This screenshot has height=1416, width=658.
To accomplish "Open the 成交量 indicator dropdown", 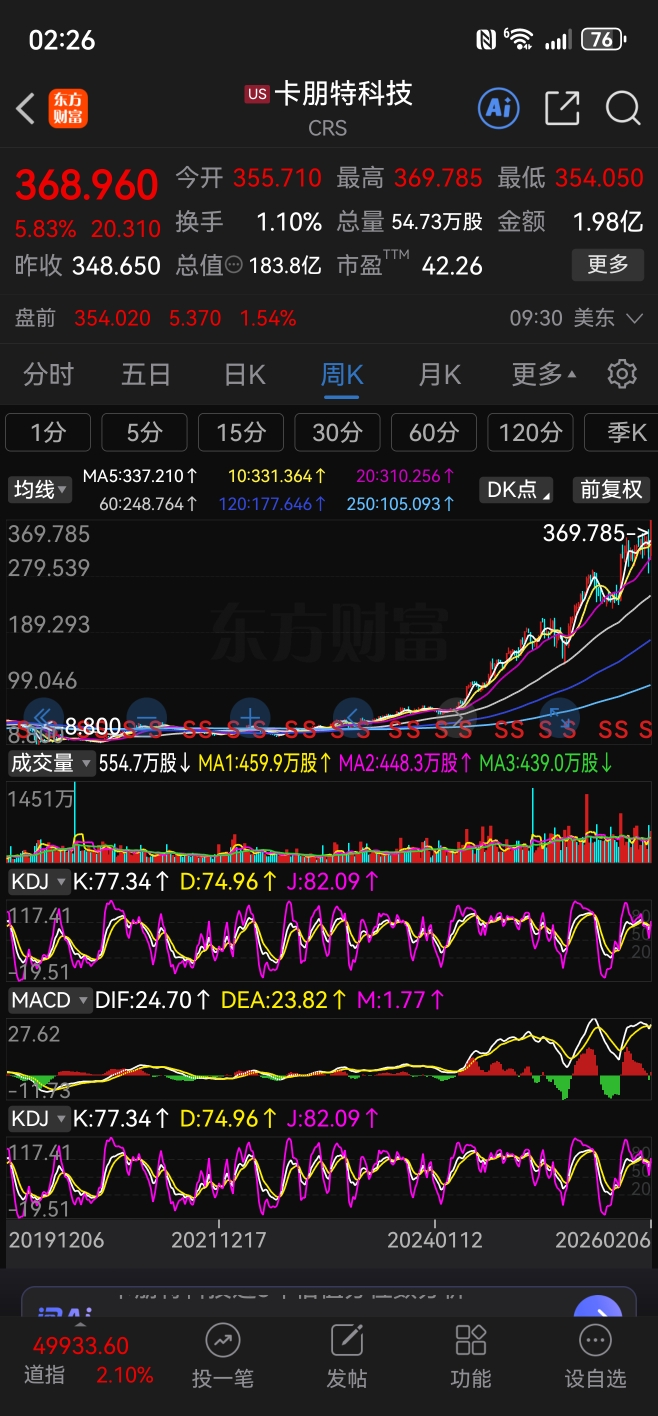I will pos(51,763).
